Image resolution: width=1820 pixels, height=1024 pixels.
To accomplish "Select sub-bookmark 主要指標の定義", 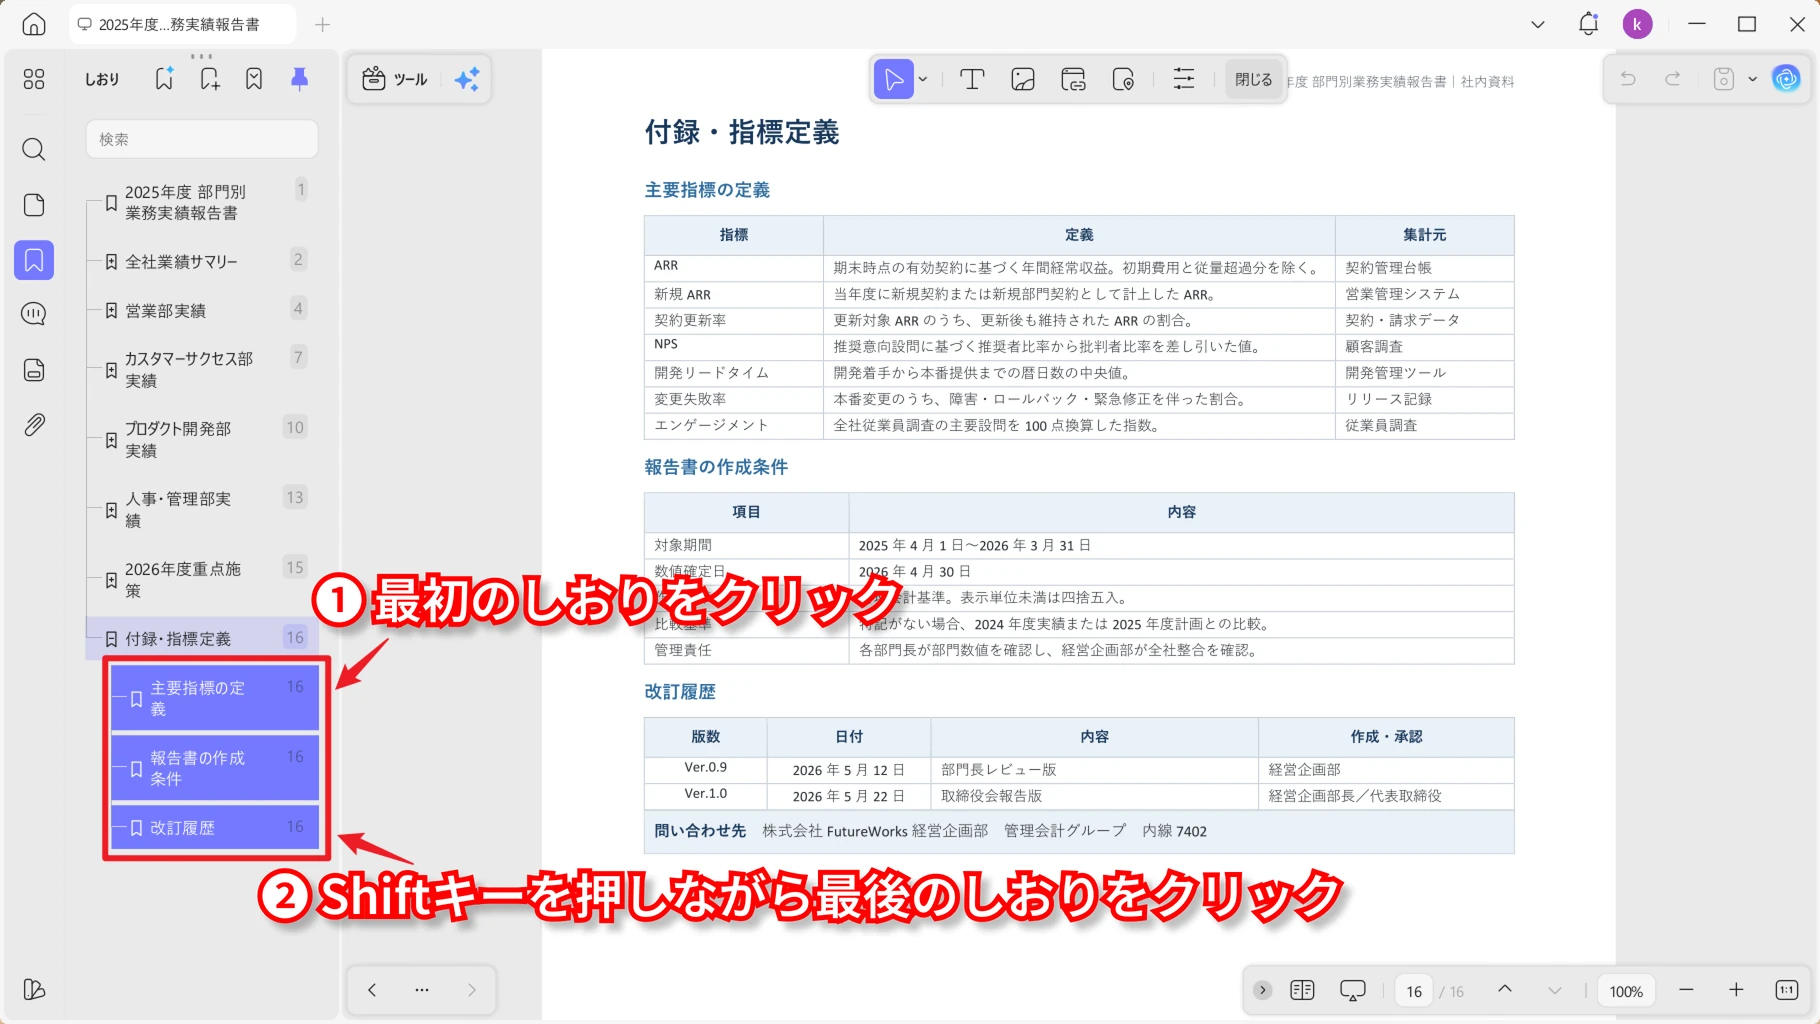I will point(215,697).
